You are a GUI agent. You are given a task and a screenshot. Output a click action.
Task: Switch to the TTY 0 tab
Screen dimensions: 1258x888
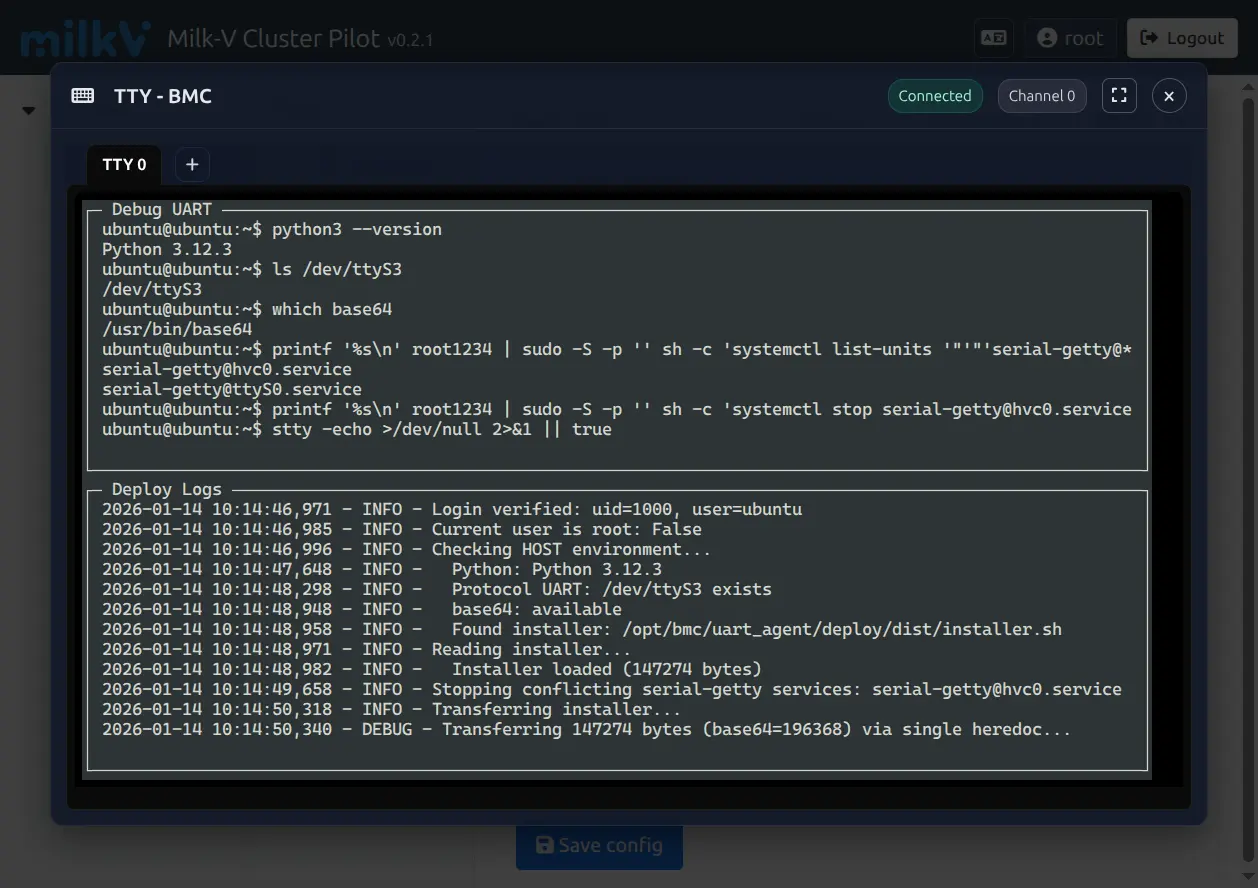click(124, 164)
